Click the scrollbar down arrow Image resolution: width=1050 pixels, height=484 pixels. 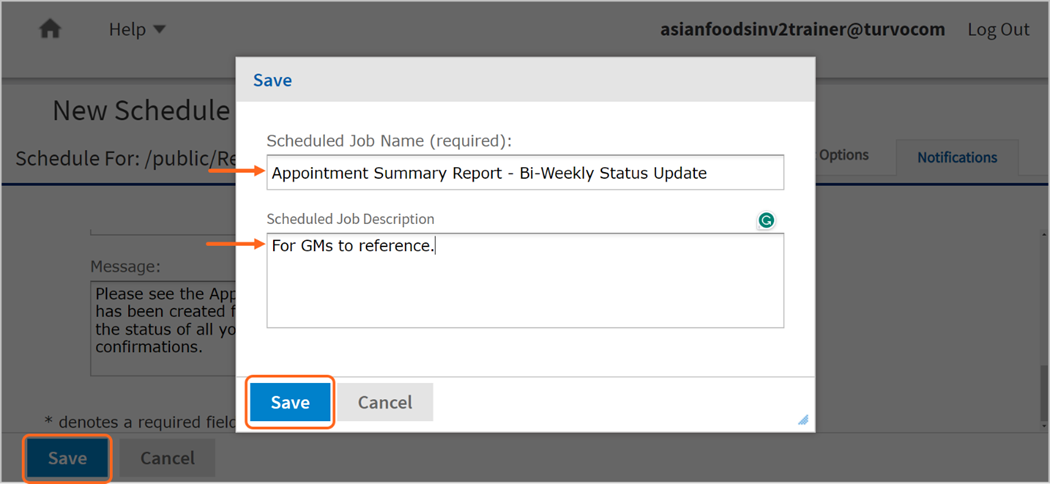tap(1044, 425)
